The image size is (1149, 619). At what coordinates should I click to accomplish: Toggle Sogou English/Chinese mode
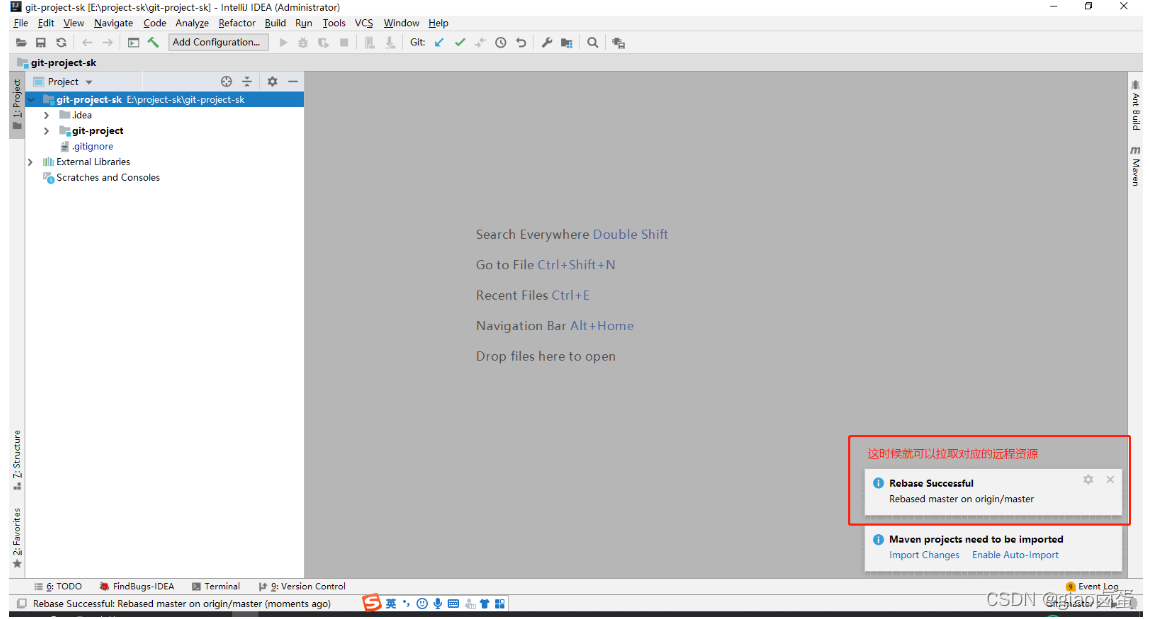(x=391, y=604)
